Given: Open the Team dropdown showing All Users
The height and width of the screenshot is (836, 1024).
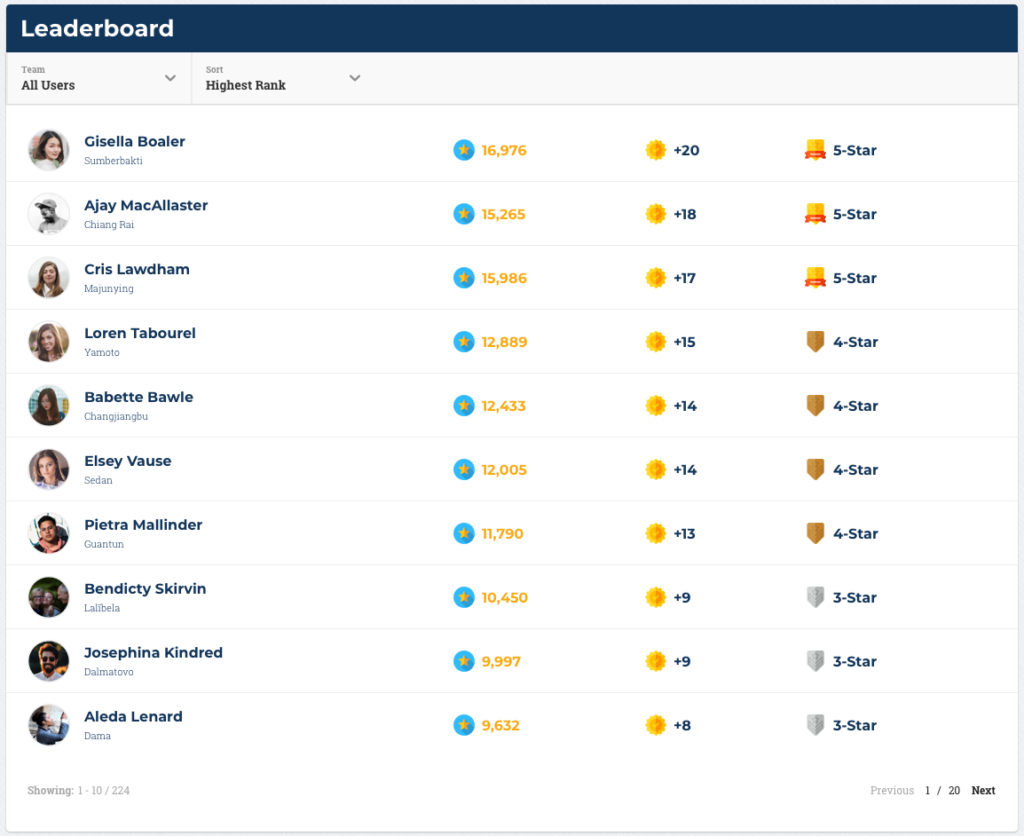Looking at the screenshot, I should click(x=99, y=78).
